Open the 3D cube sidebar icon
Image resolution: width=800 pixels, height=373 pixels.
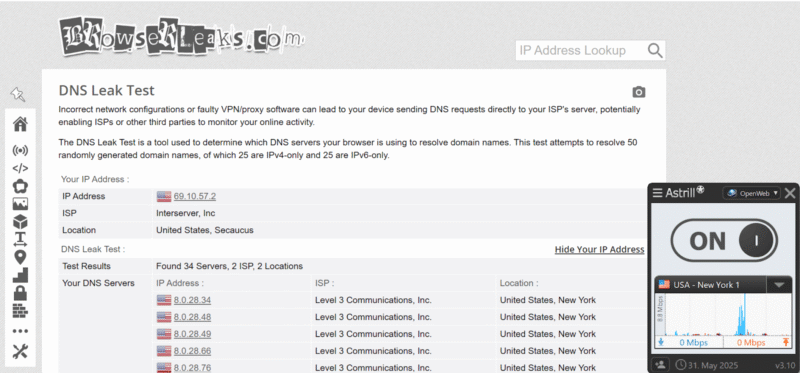(20, 222)
